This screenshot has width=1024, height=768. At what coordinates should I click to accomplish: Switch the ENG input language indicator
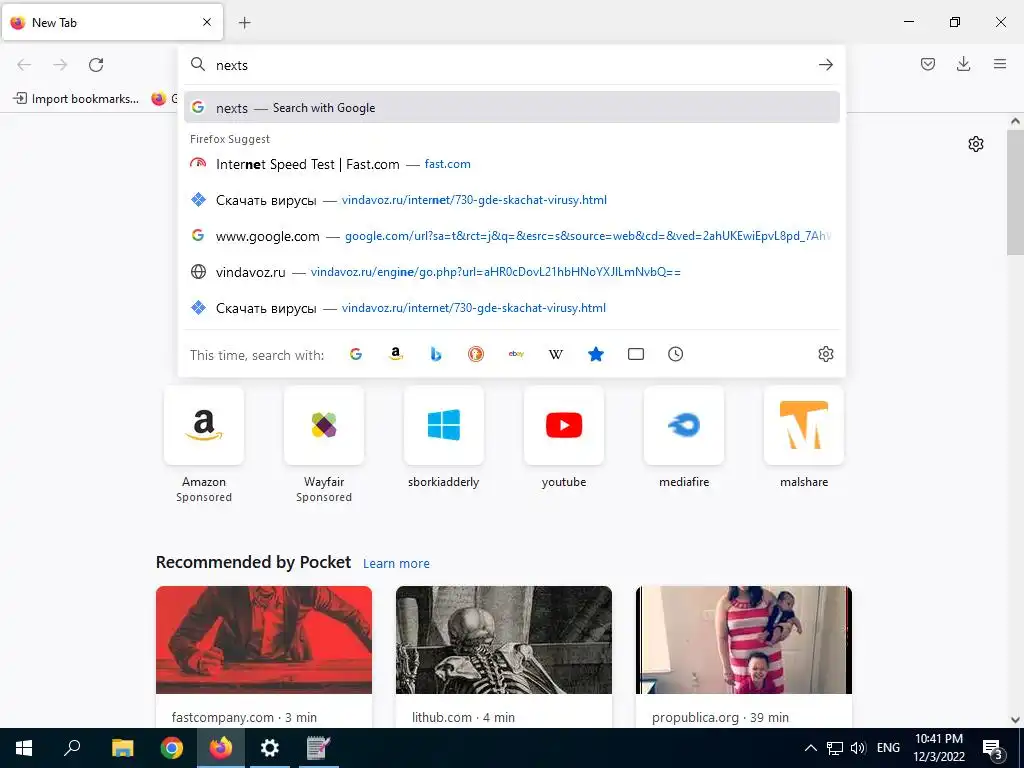pyautogui.click(x=888, y=748)
